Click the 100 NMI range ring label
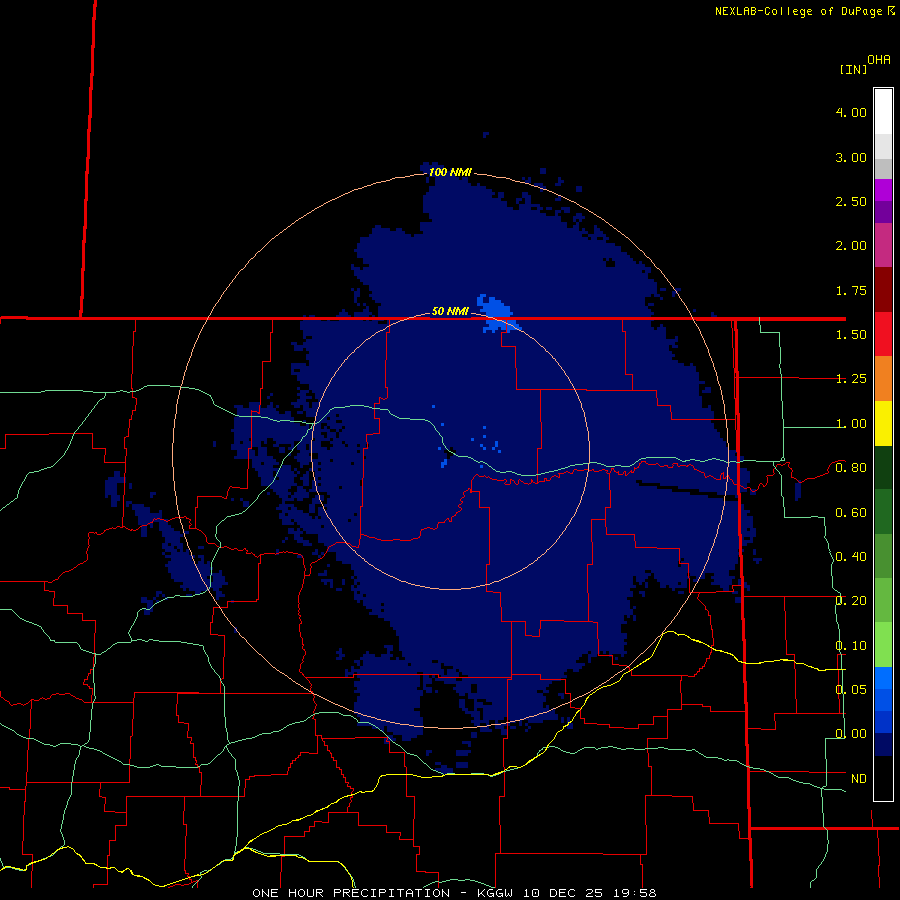Viewport: 900px width, 900px height. [450, 172]
